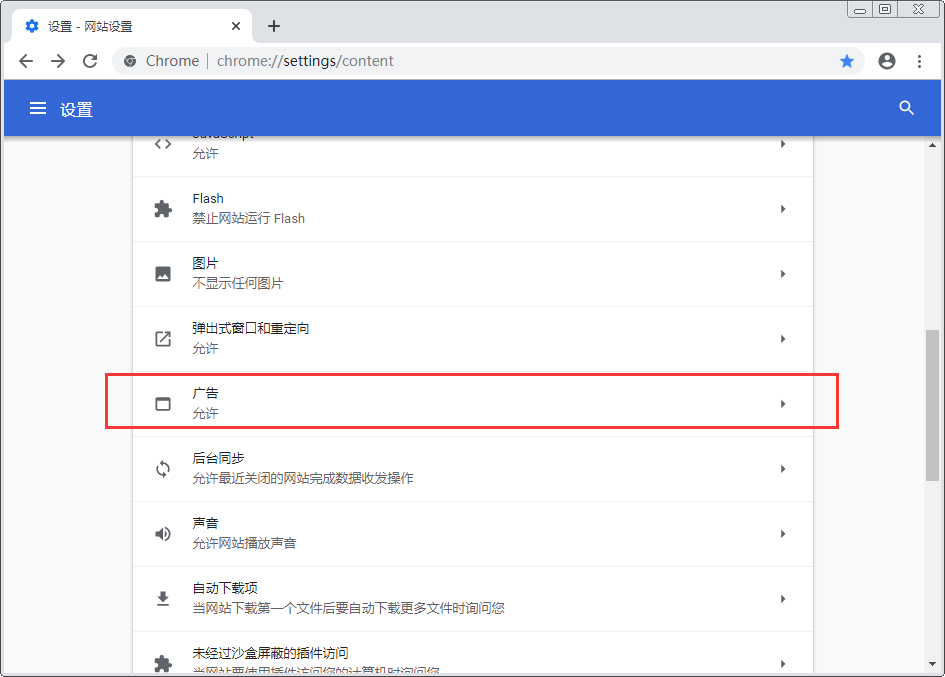Click the sandboxed plugin access puzzle icon
The height and width of the screenshot is (677, 945).
(x=163, y=661)
